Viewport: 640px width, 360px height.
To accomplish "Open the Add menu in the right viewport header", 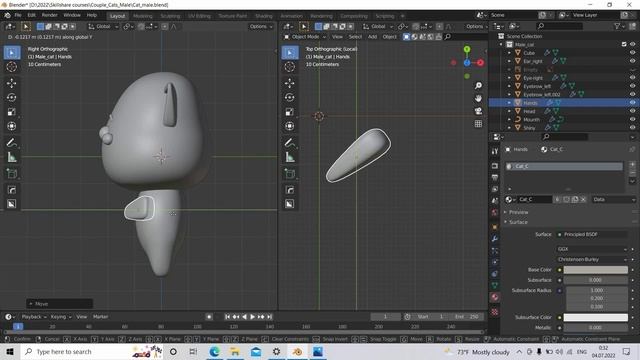I will point(372,37).
